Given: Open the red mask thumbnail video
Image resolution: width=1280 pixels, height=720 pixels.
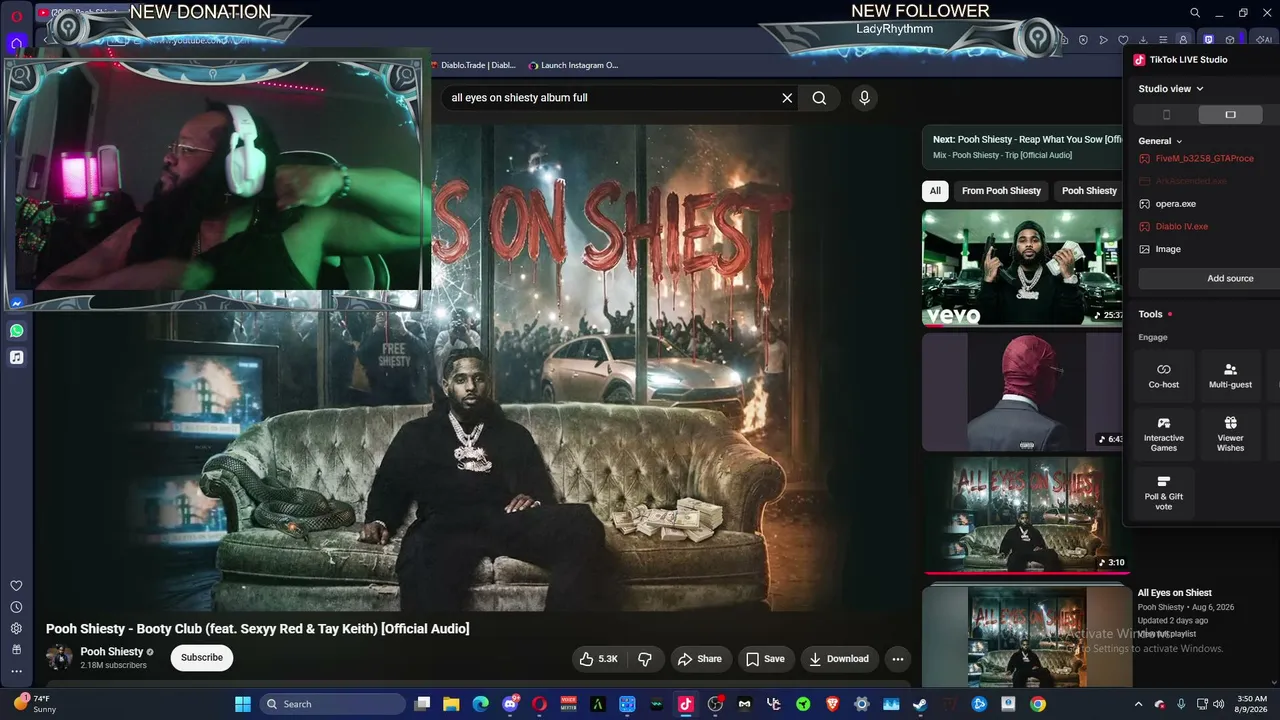Looking at the screenshot, I should coord(1022,392).
